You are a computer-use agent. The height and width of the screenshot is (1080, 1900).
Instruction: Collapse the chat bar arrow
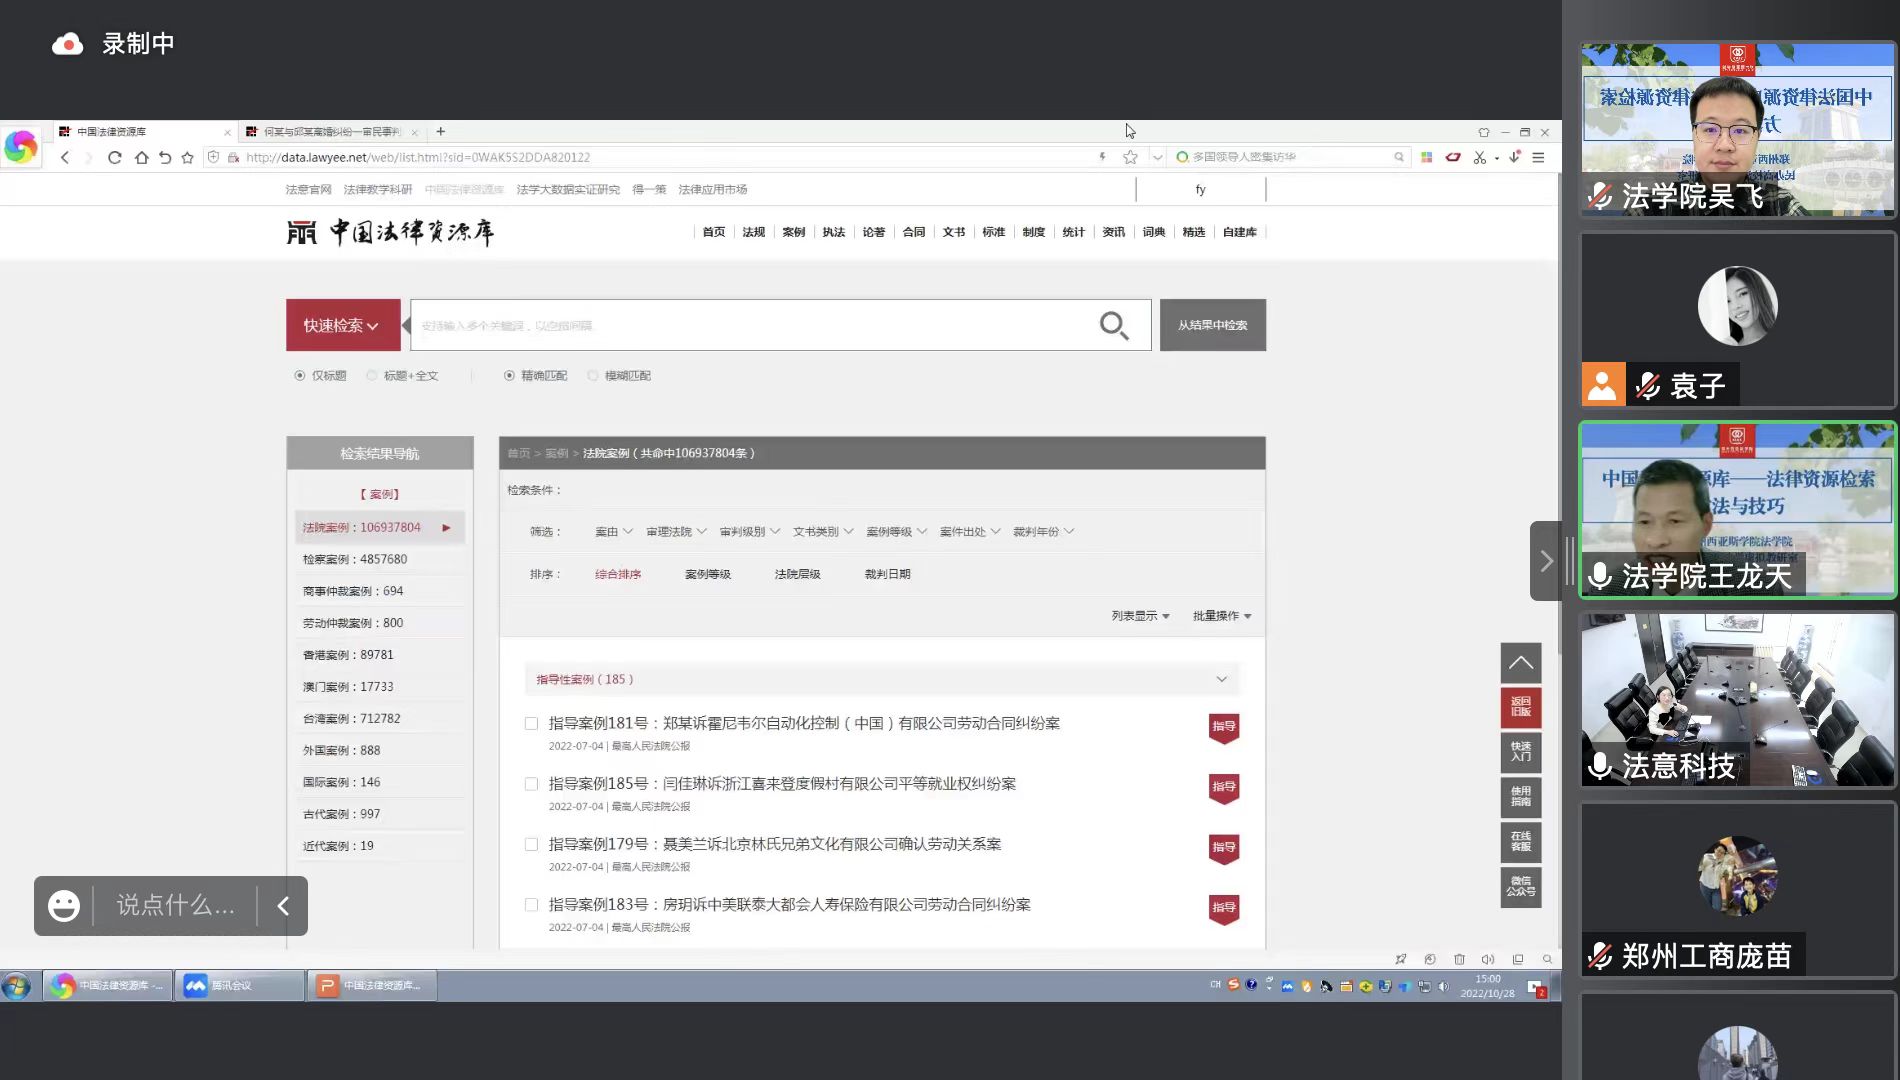click(283, 906)
